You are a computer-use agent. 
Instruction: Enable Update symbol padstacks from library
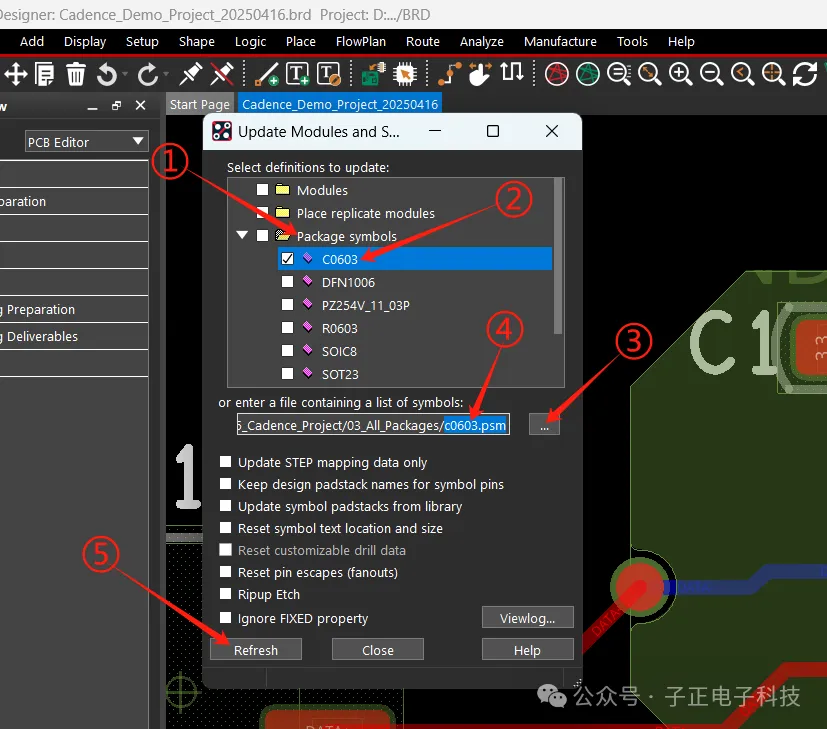tap(225, 505)
